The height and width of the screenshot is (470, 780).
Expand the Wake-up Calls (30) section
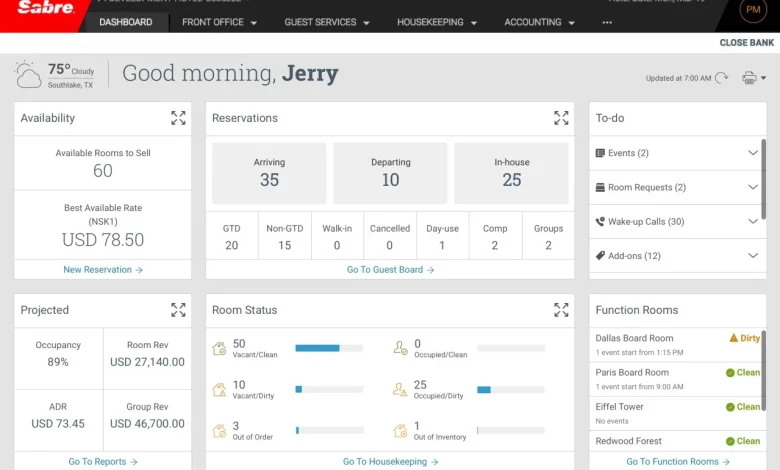click(753, 221)
